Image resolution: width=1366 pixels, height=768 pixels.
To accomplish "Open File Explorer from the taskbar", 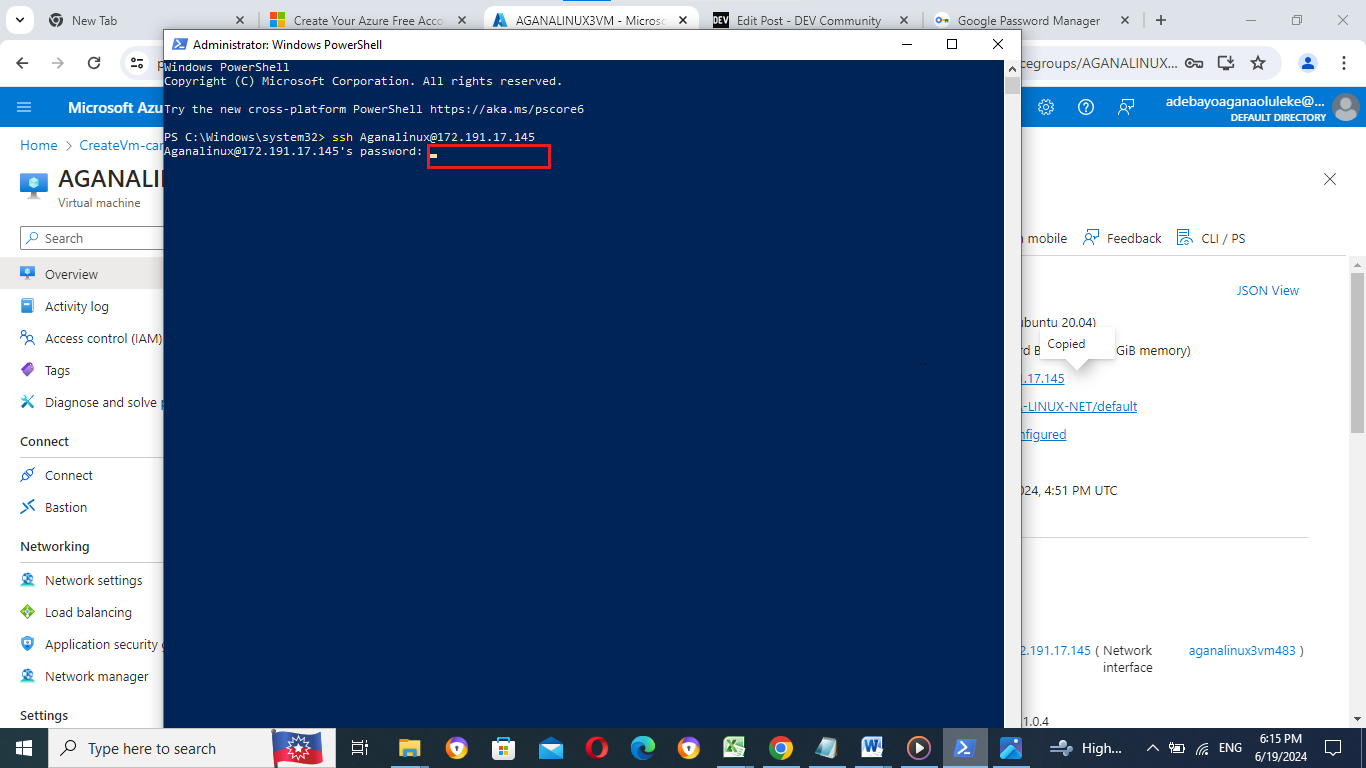I will tap(410, 748).
